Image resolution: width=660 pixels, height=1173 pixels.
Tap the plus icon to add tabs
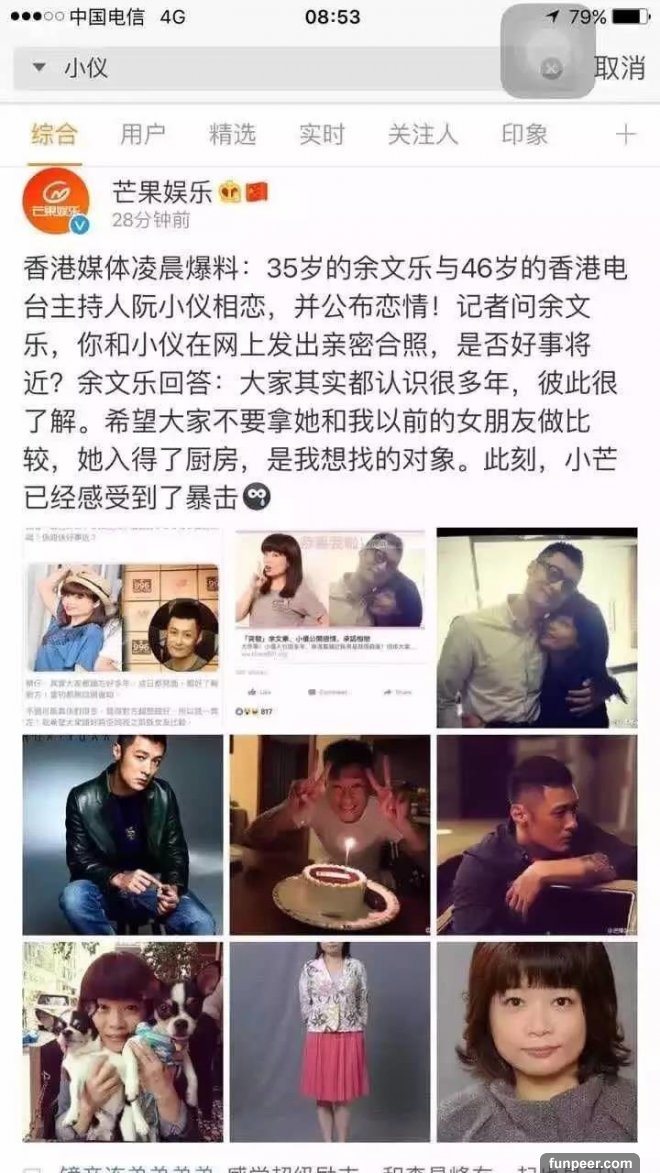(625, 135)
